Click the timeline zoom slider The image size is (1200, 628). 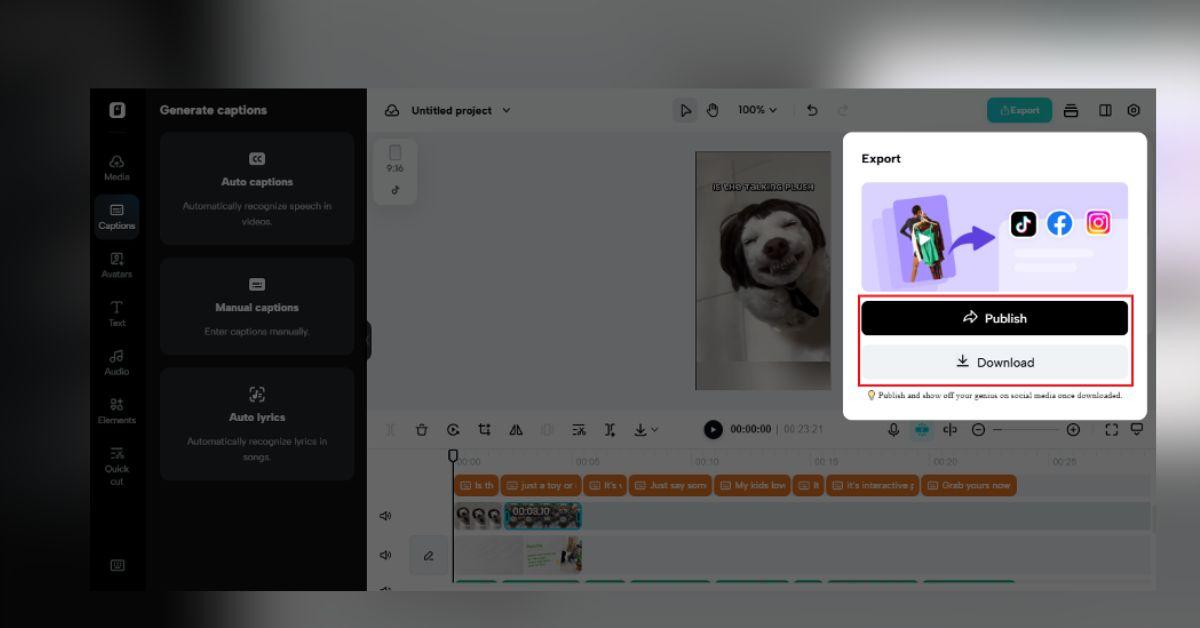pos(1025,430)
